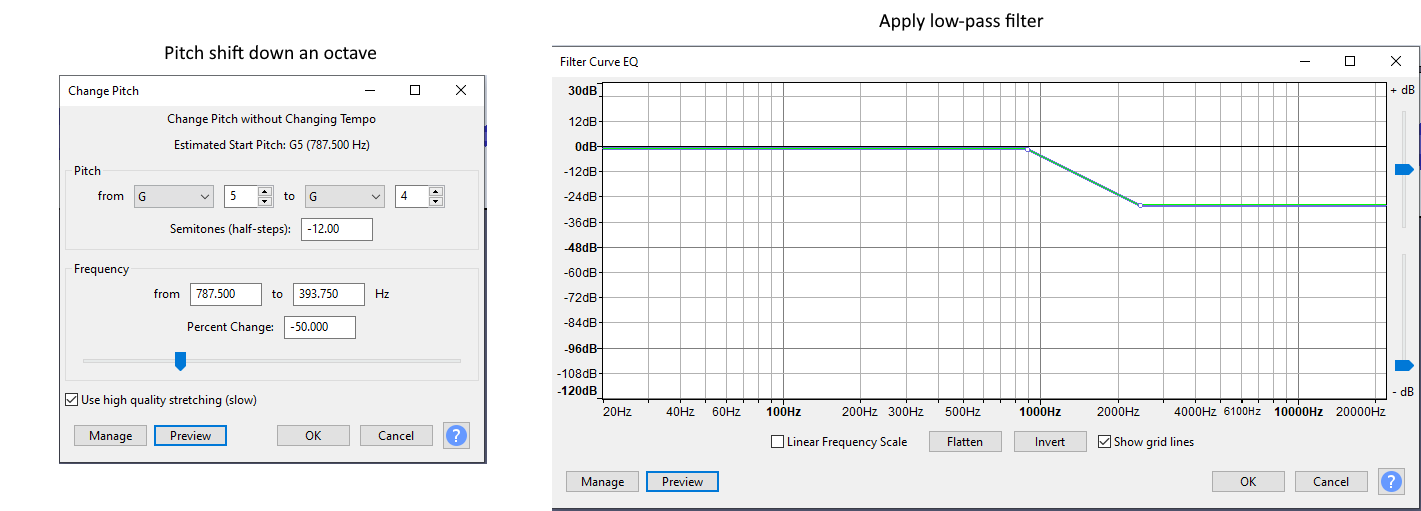Open the 'to' pitch note dropdown
The image size is (1421, 511).
[345, 197]
